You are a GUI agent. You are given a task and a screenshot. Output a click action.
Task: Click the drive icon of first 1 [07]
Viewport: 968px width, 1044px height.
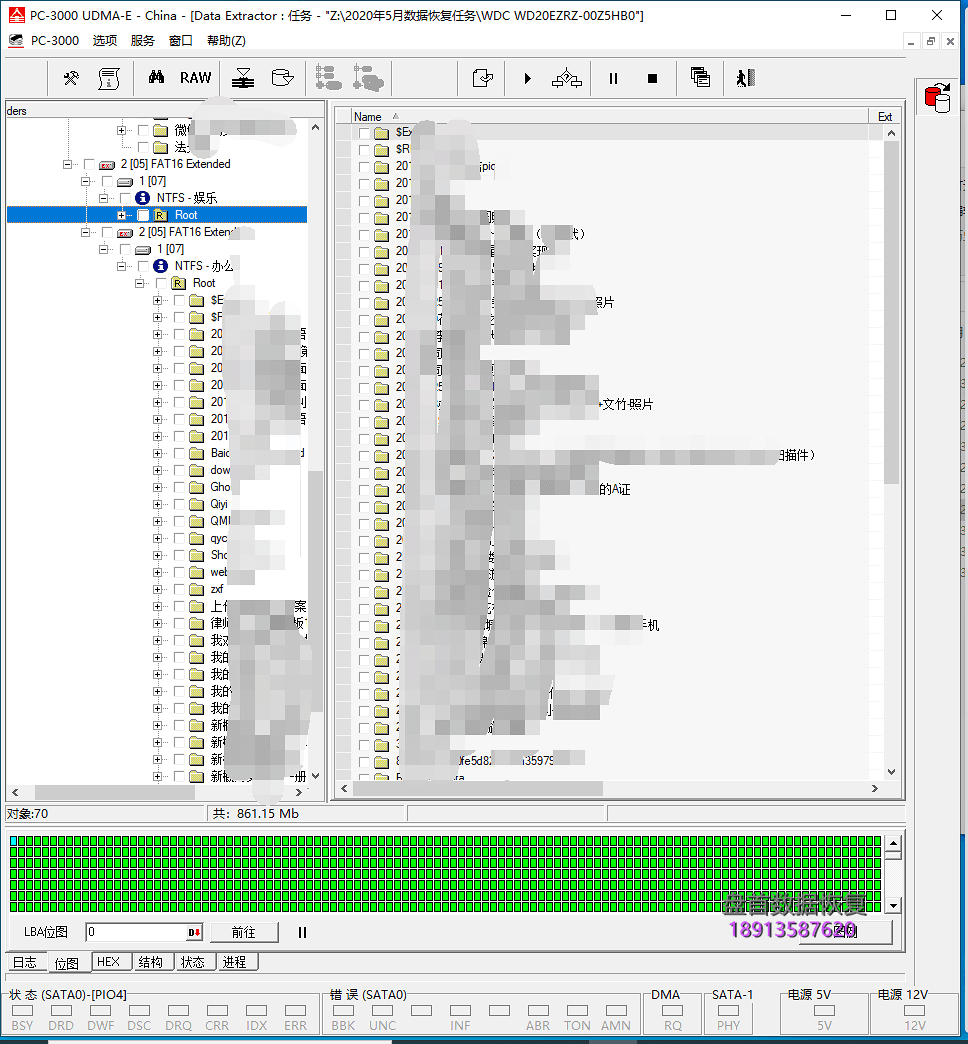(124, 181)
